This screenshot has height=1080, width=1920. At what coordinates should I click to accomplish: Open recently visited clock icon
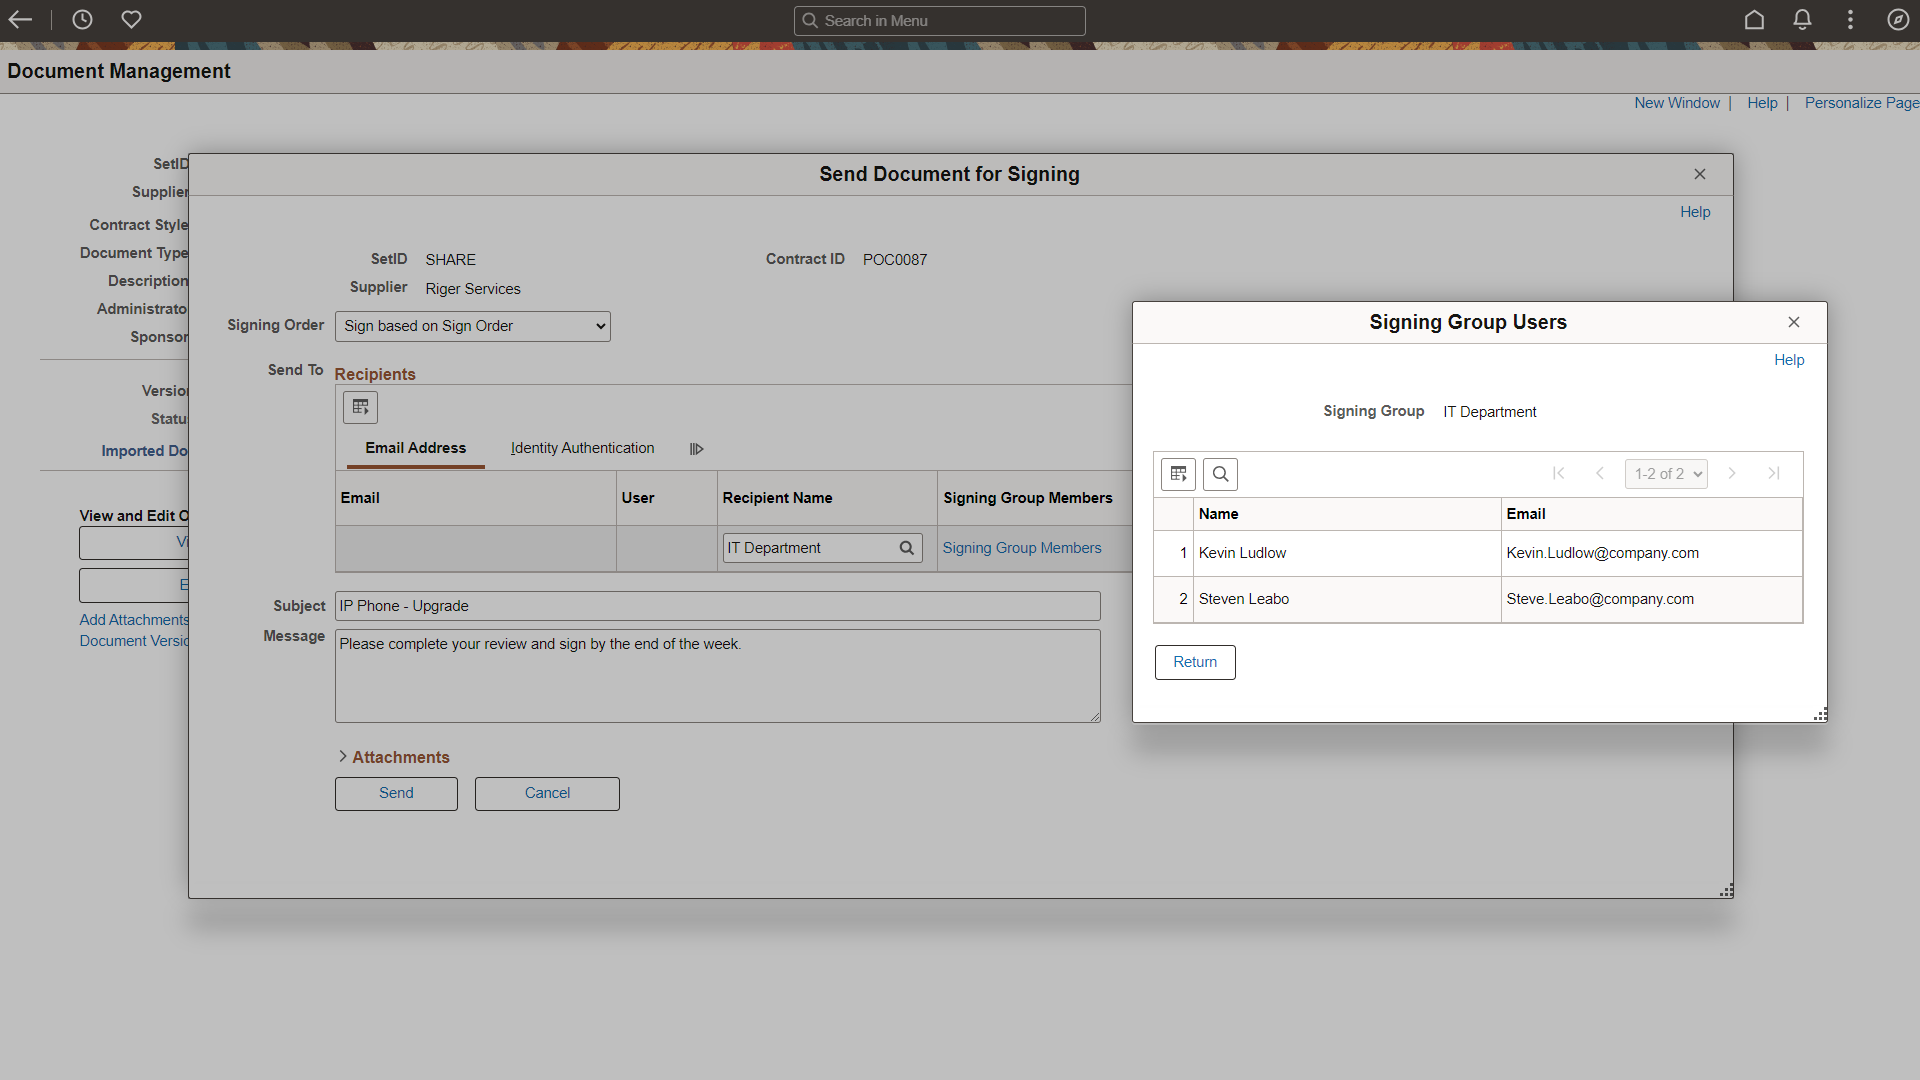(82, 20)
